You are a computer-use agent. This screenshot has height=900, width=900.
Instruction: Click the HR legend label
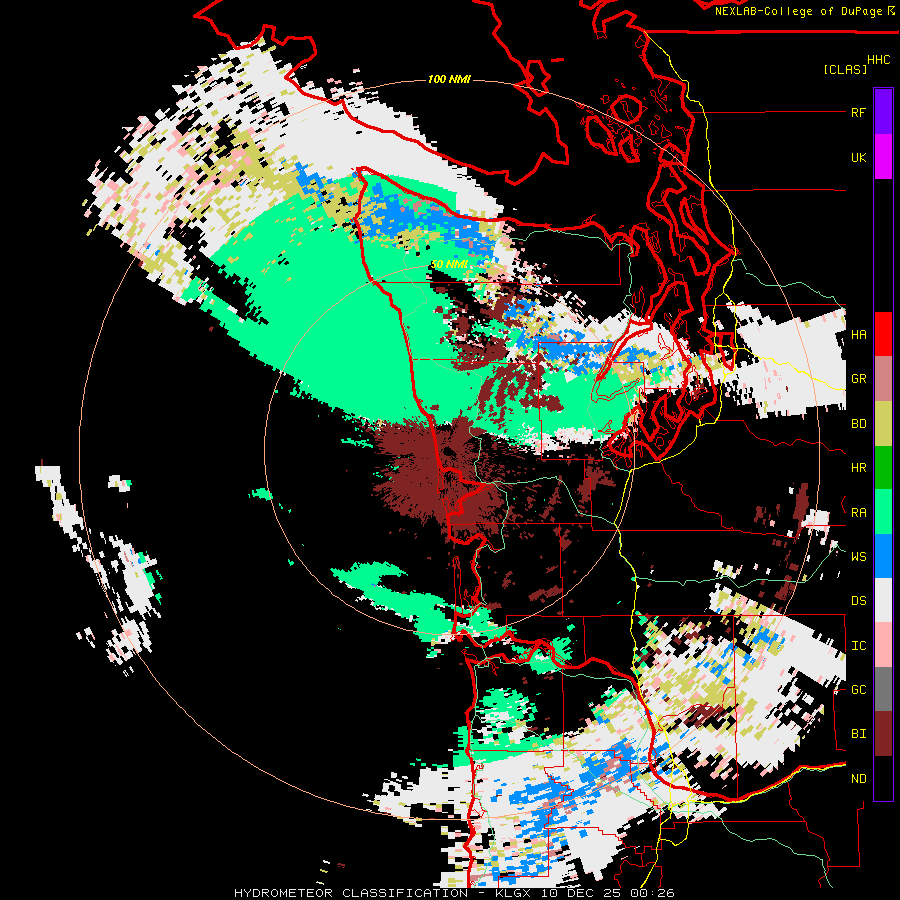(x=858, y=468)
